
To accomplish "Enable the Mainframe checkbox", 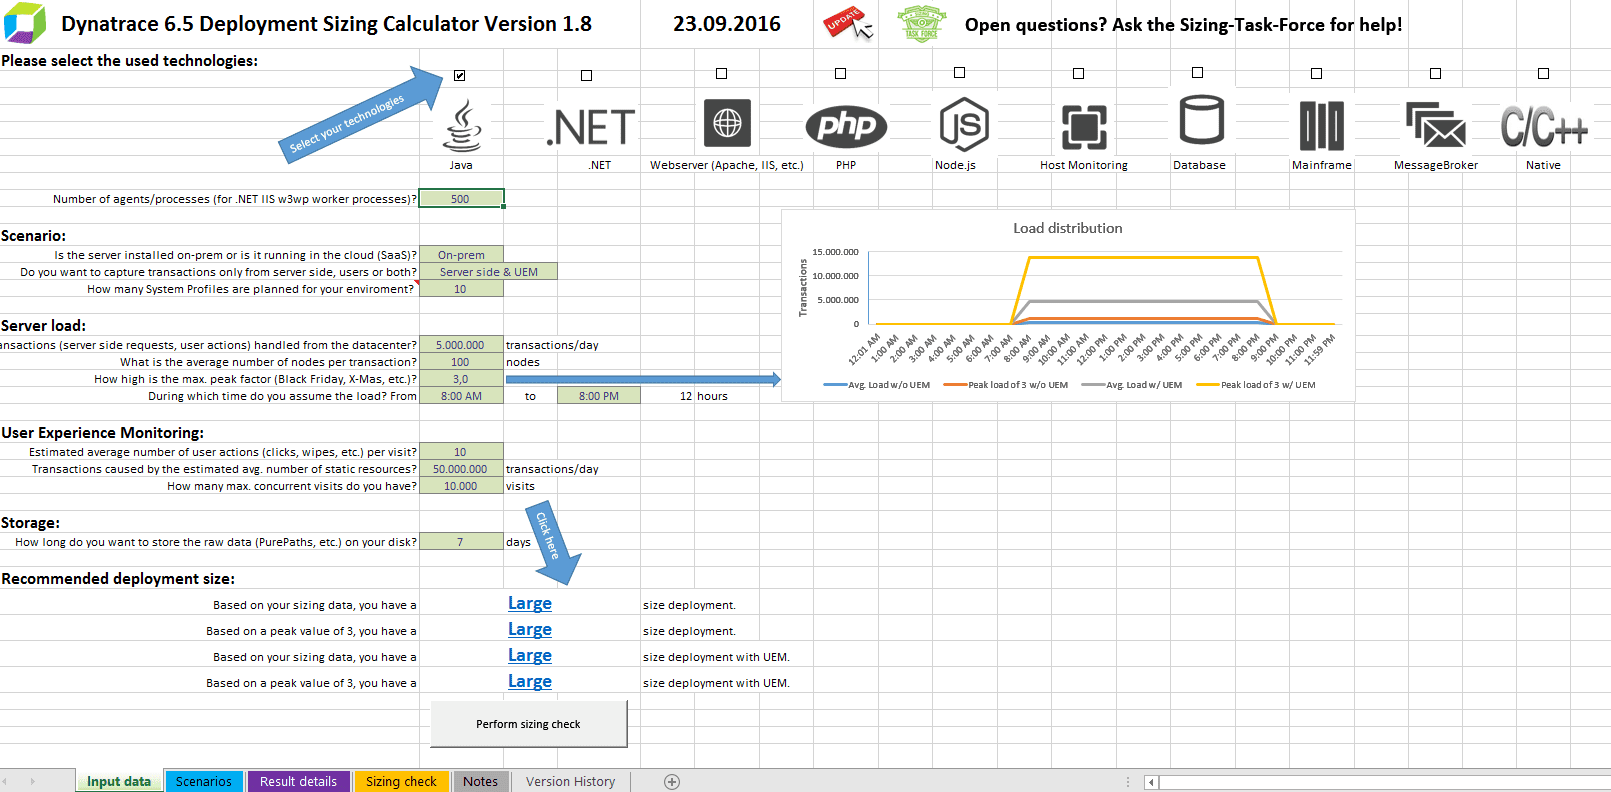I will click(x=1316, y=73).
